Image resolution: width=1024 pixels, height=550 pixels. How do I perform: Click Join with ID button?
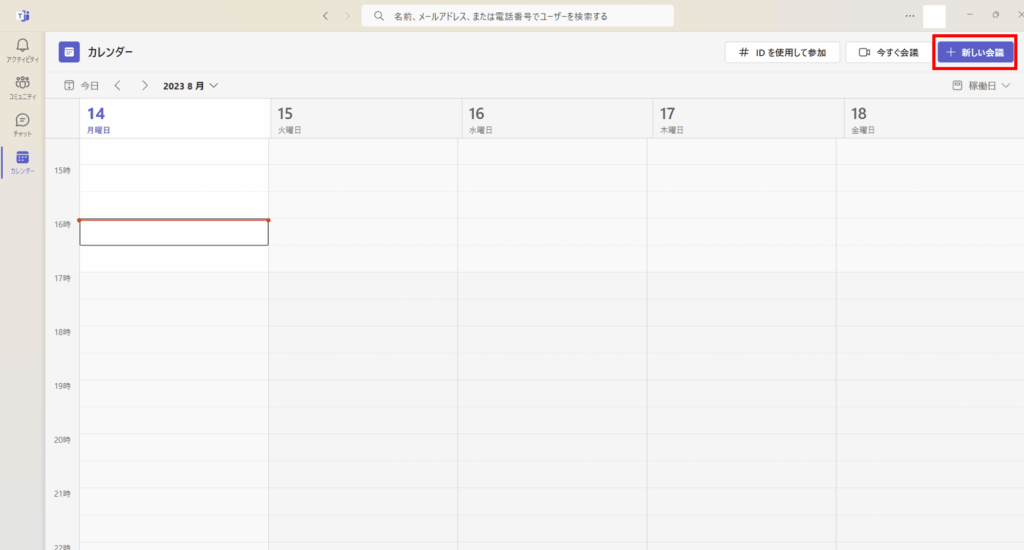pos(782,52)
